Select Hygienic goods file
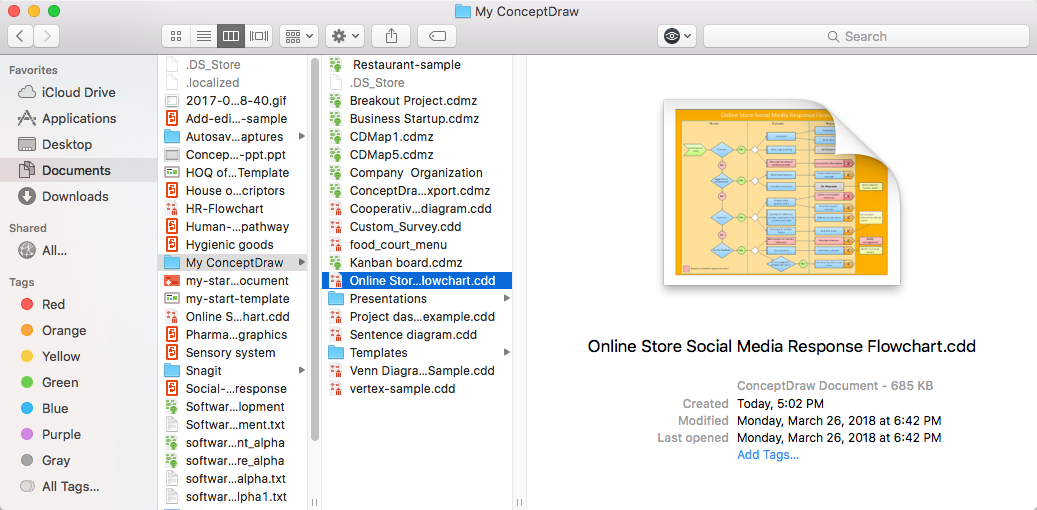This screenshot has width=1037, height=510. pos(233,245)
